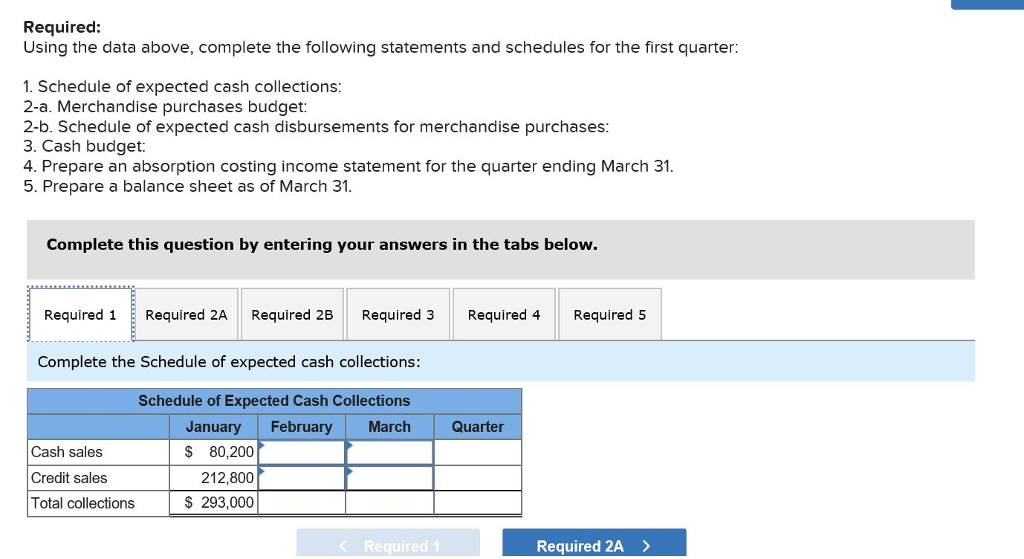Image resolution: width=1024 pixels, height=559 pixels.
Task: Switch to the Required 2A tab
Action: (186, 314)
